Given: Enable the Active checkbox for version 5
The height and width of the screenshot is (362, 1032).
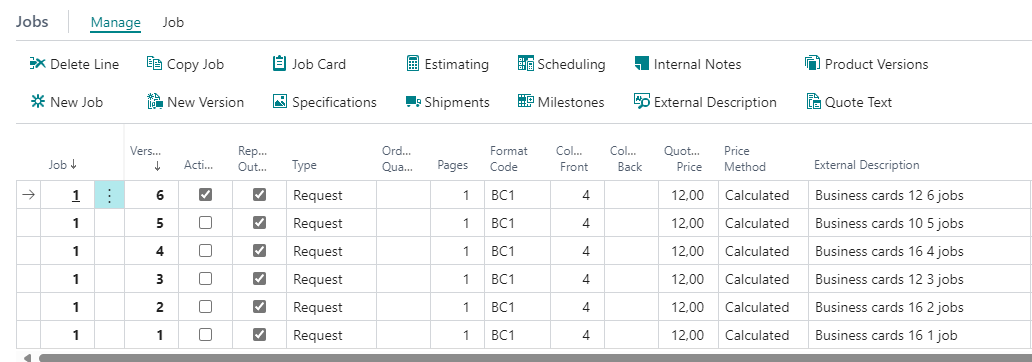Looking at the screenshot, I should click(205, 223).
